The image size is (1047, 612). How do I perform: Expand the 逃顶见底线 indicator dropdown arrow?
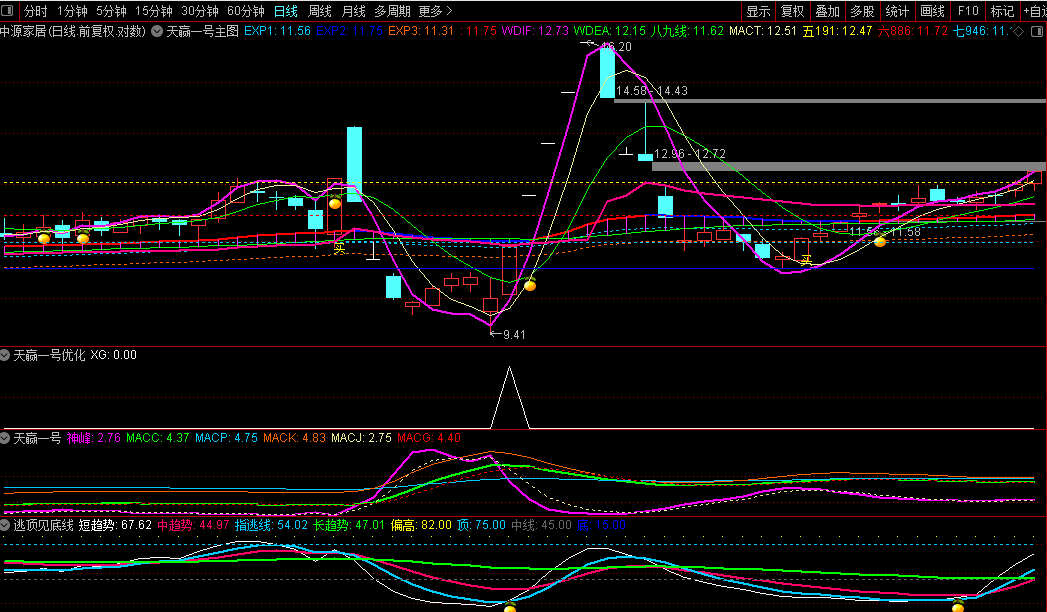(6, 524)
